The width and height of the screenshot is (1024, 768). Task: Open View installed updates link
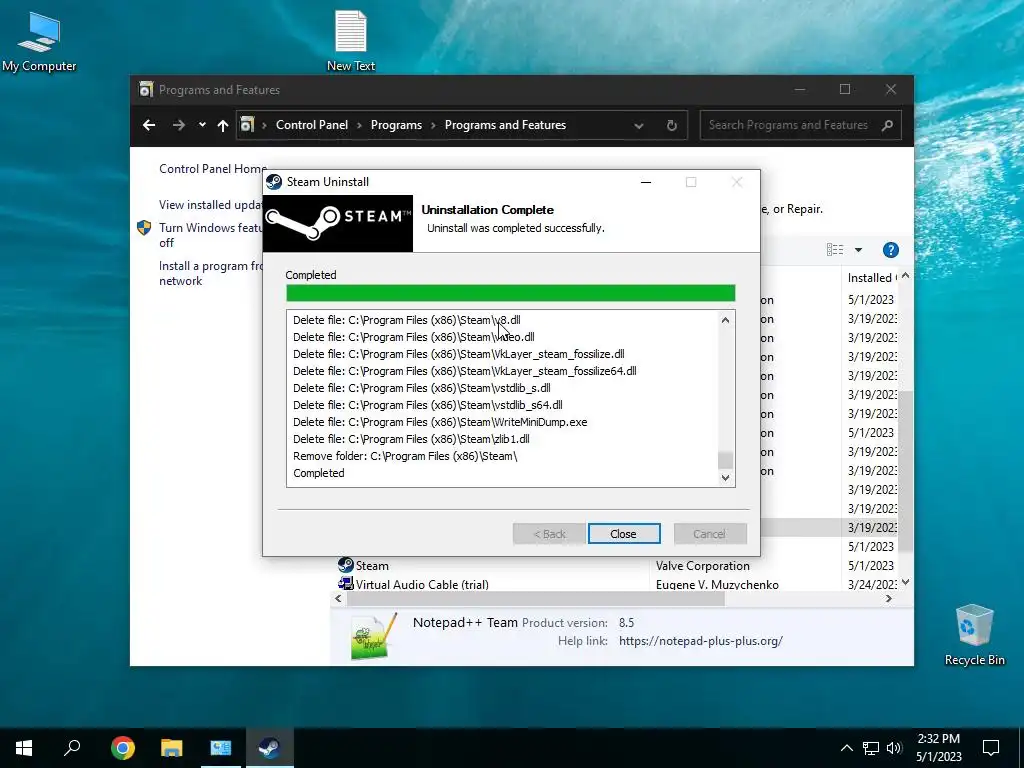point(210,204)
